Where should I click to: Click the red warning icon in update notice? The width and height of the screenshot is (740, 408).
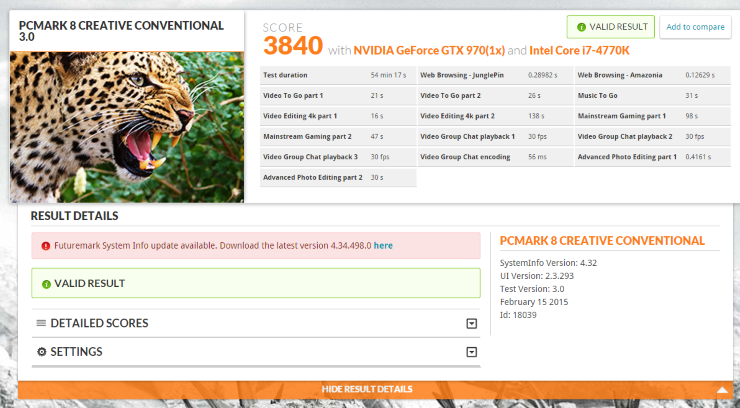pyautogui.click(x=46, y=246)
